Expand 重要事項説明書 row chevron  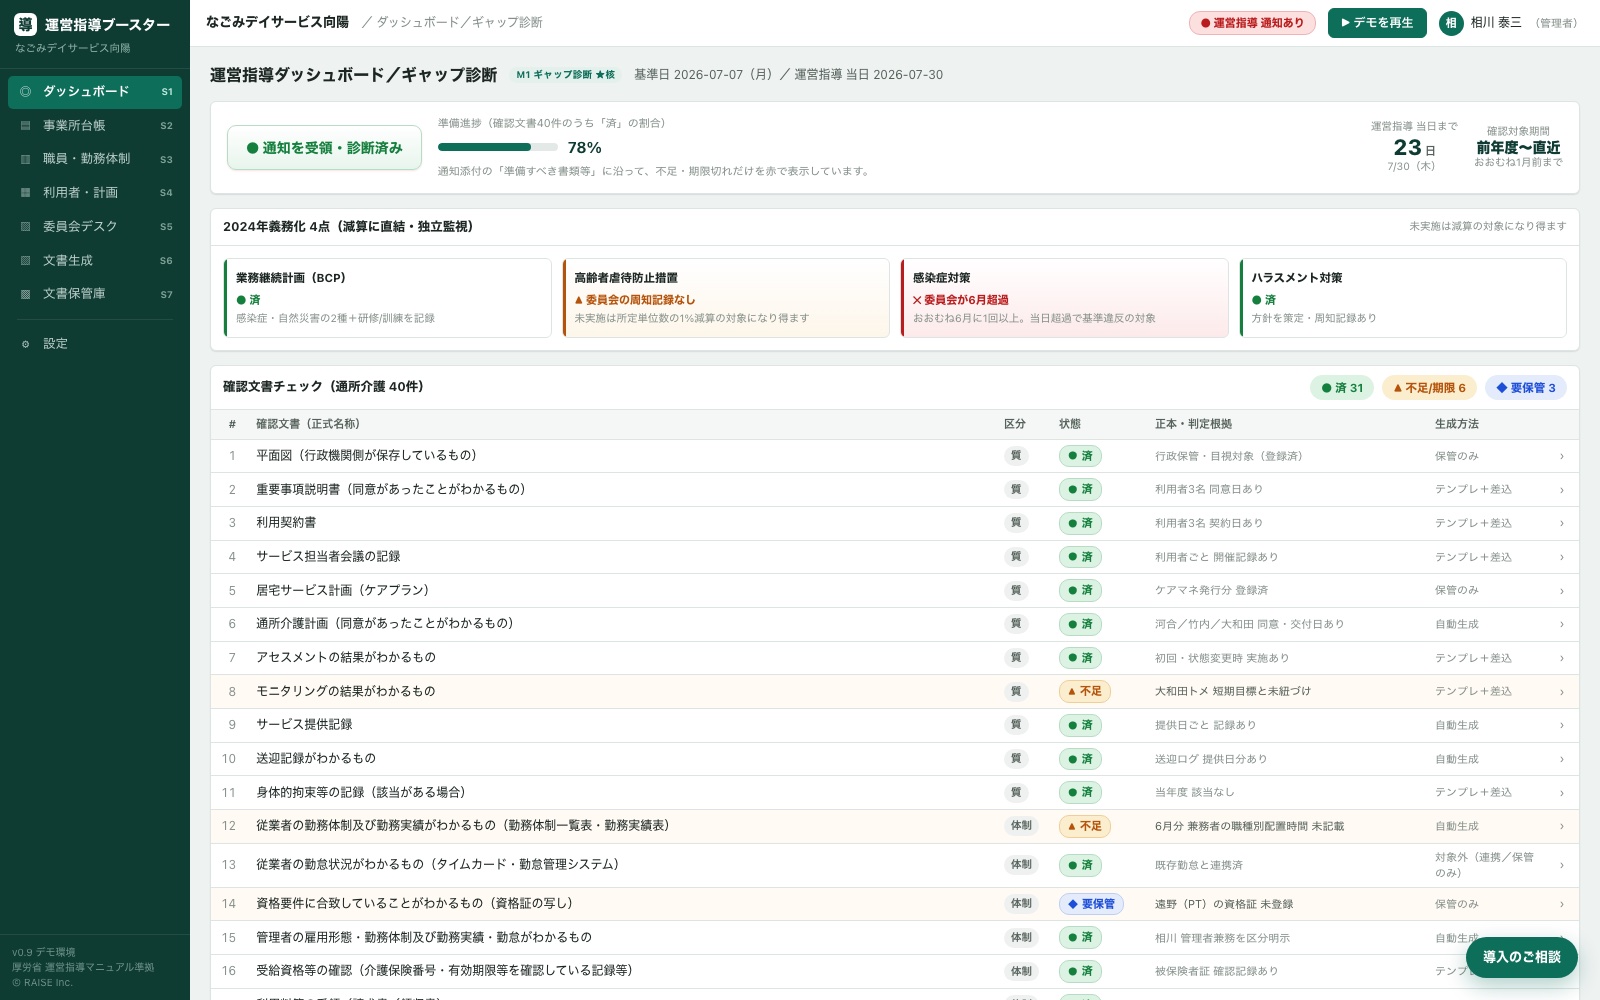click(1562, 490)
